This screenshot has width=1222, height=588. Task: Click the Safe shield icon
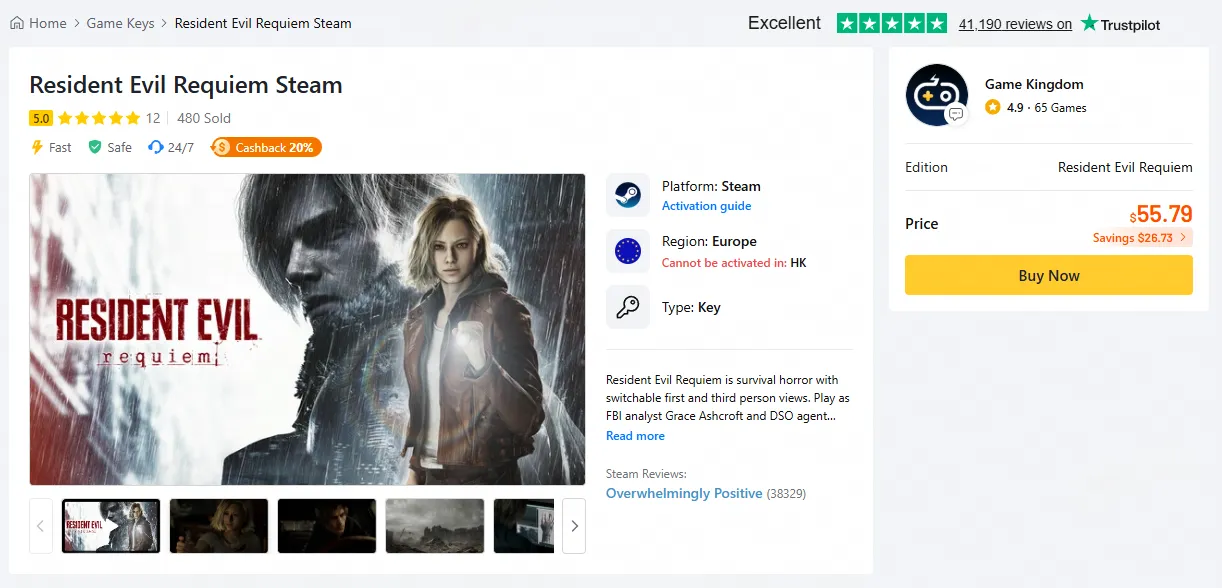95,147
